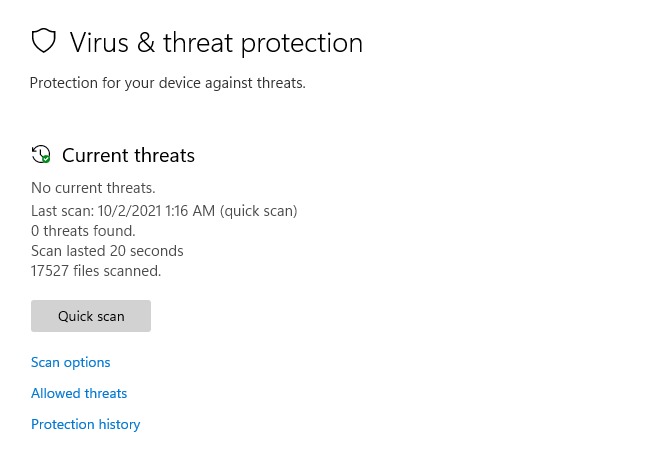Screen dimensions: 672x452
Task: Click the Current threats section heading
Action: pos(128,155)
